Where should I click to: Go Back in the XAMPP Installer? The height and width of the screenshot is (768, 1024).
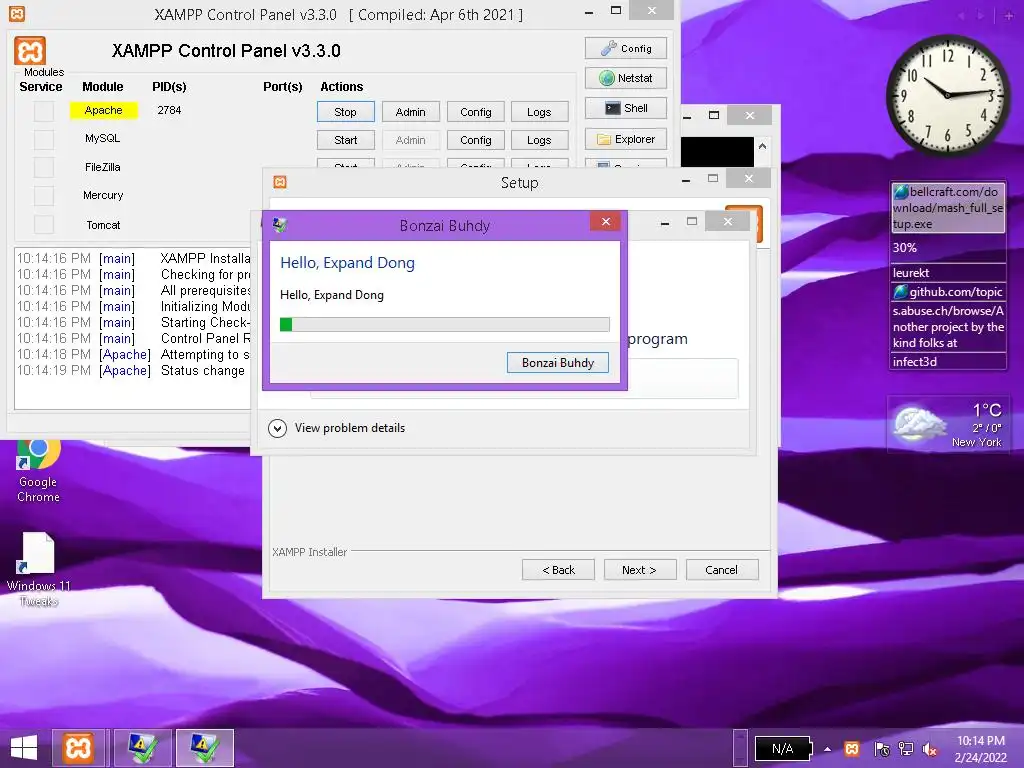click(x=558, y=570)
